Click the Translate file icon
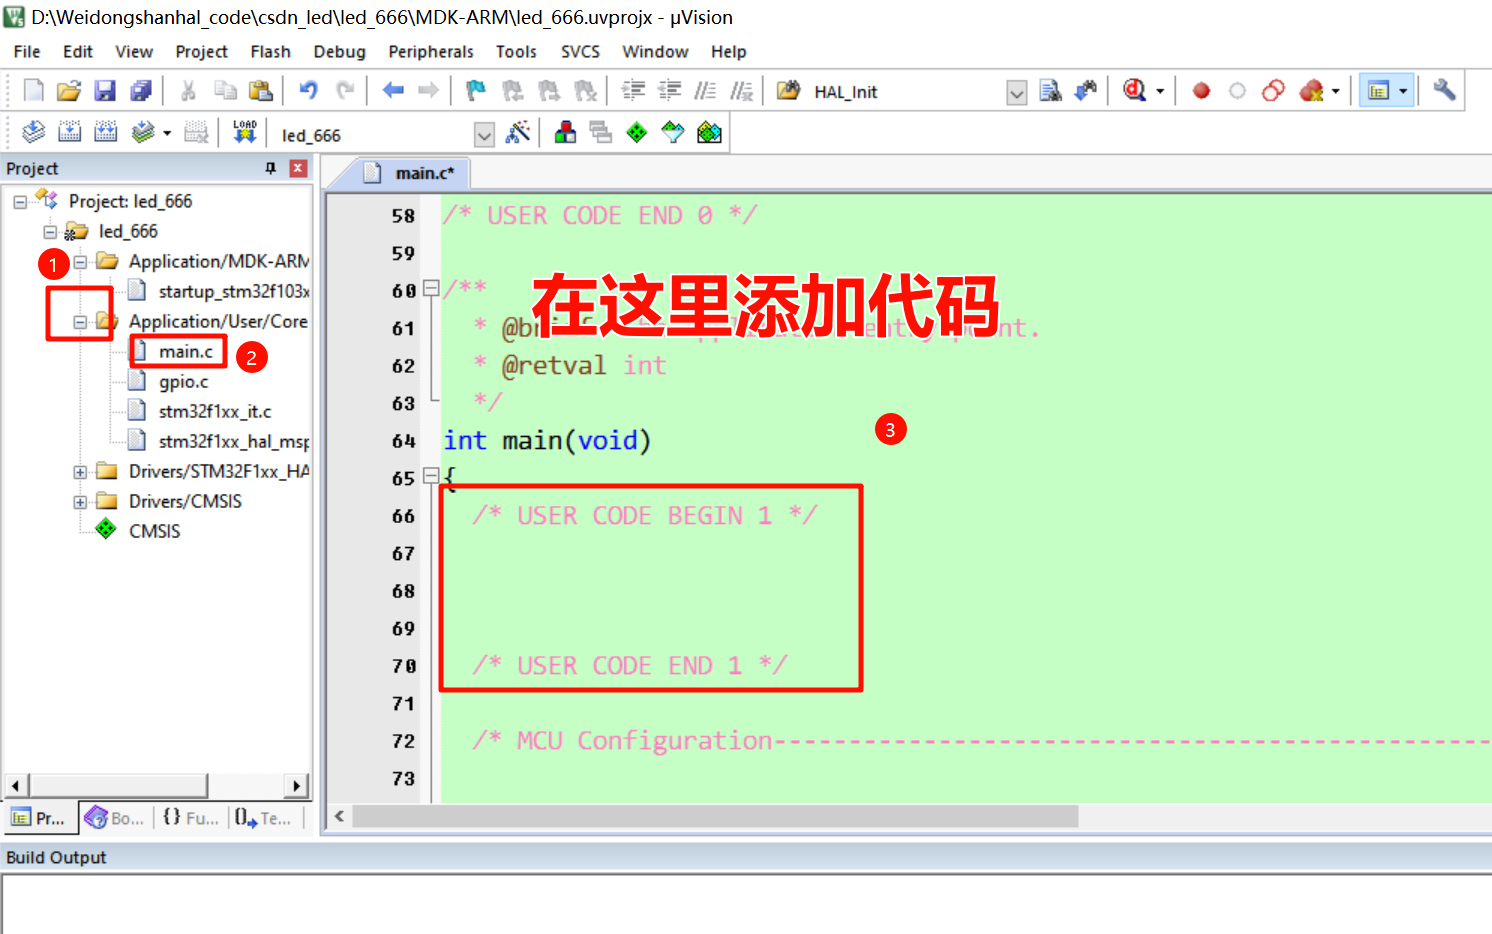Image resolution: width=1492 pixels, height=934 pixels. pos(33,132)
